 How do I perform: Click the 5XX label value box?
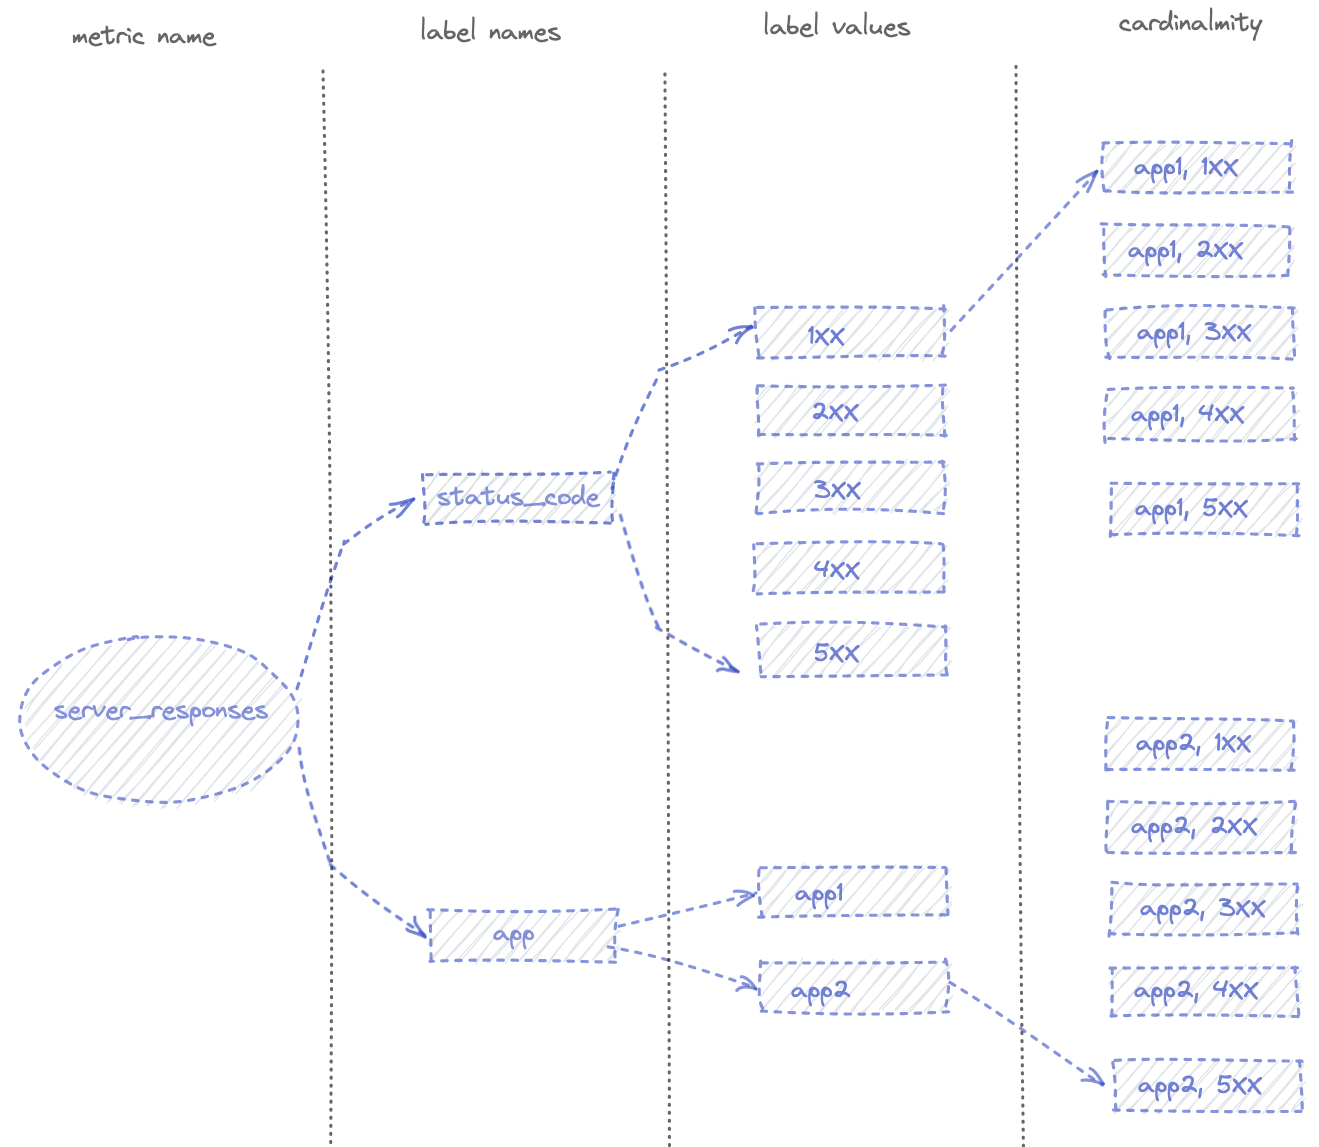(849, 652)
